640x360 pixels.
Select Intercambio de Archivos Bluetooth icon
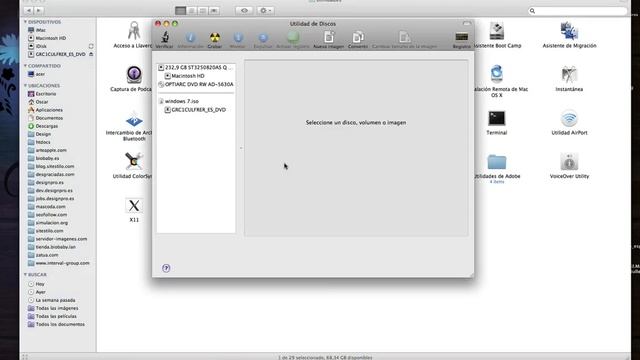click(x=134, y=120)
